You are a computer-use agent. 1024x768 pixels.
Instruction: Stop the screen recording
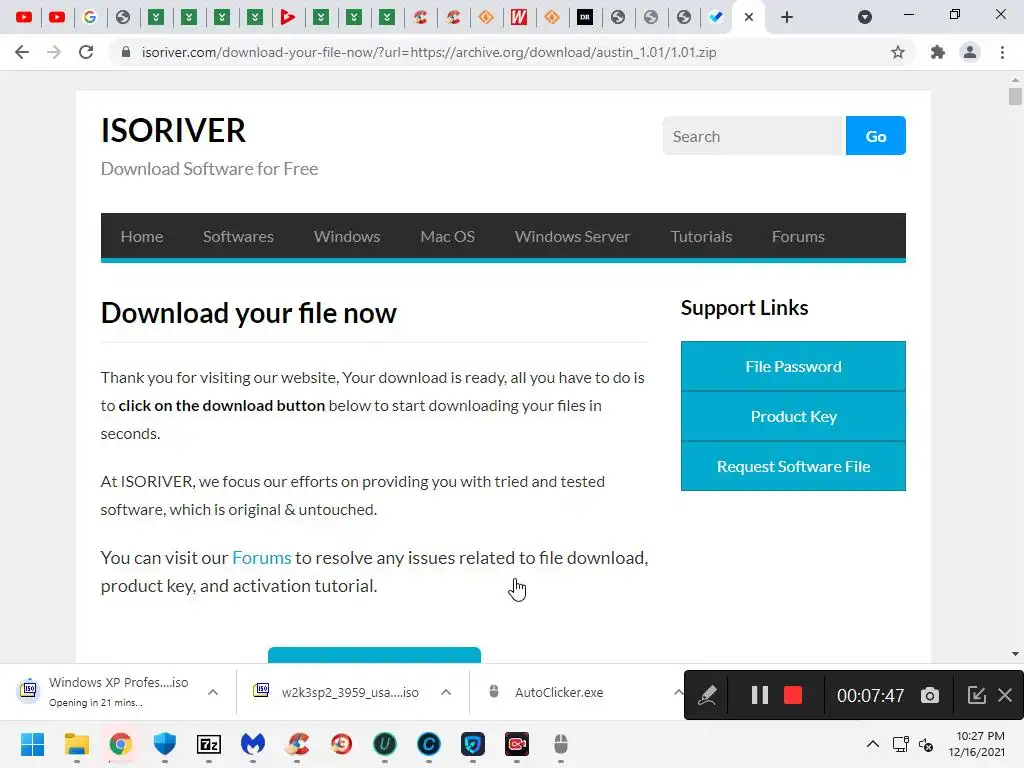(793, 696)
